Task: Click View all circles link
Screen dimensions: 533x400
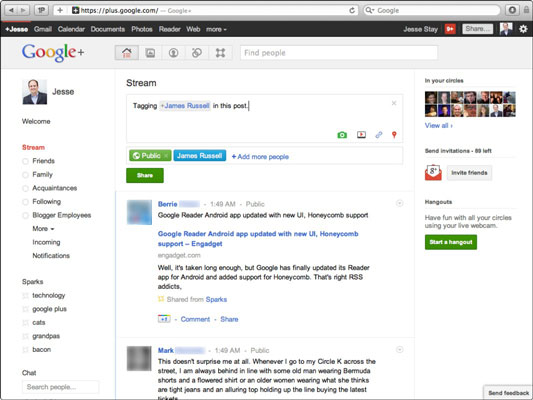Action: [x=439, y=125]
